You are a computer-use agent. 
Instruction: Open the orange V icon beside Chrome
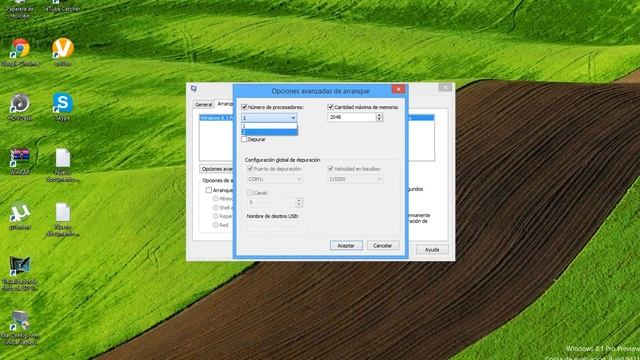(62, 49)
